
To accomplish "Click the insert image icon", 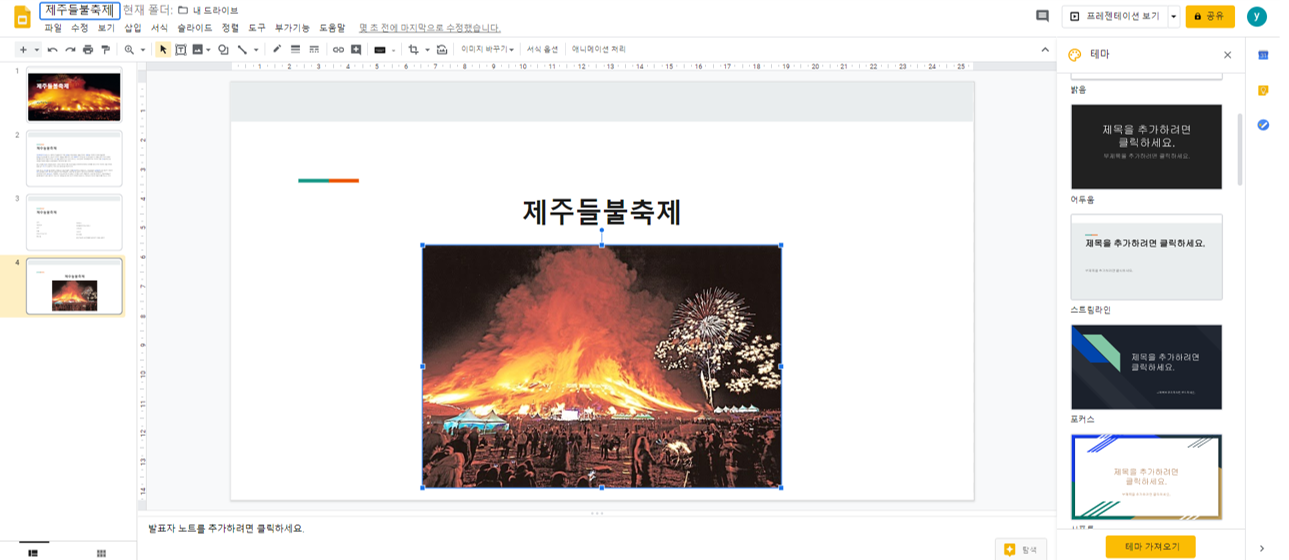I will click(x=197, y=49).
